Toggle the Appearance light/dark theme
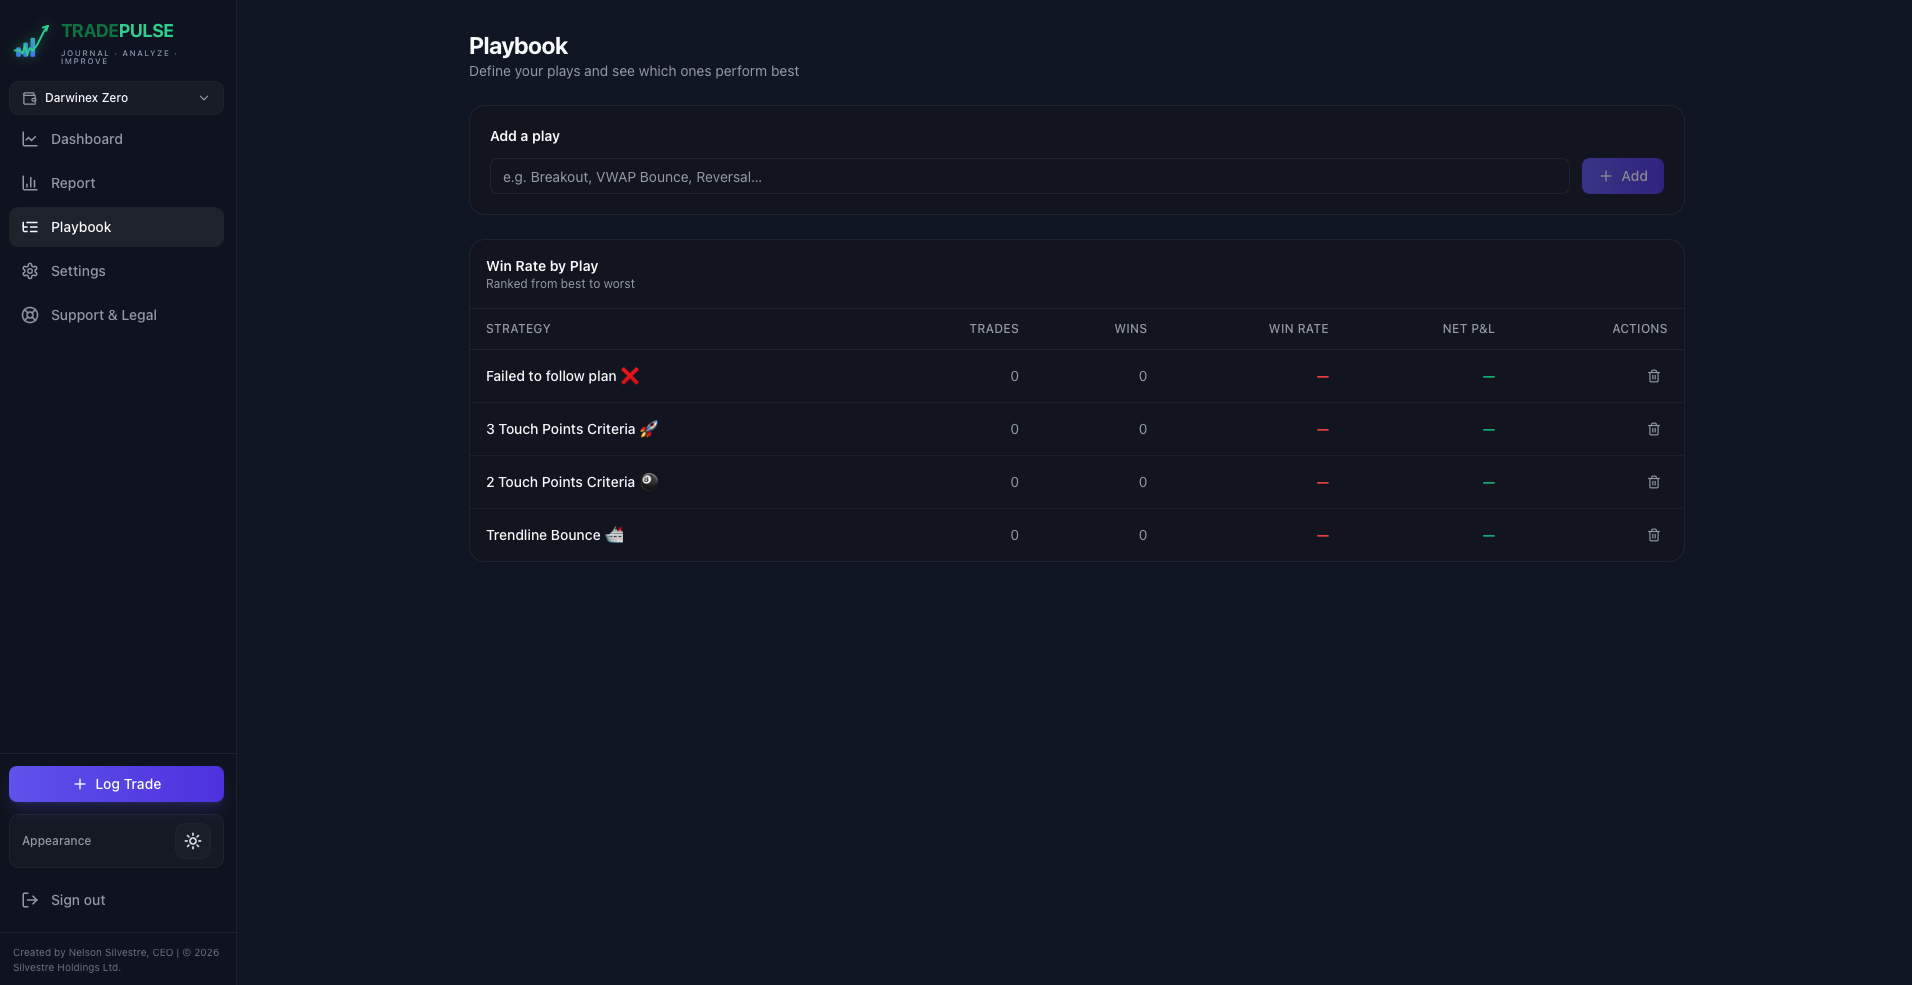 pyautogui.click(x=193, y=841)
